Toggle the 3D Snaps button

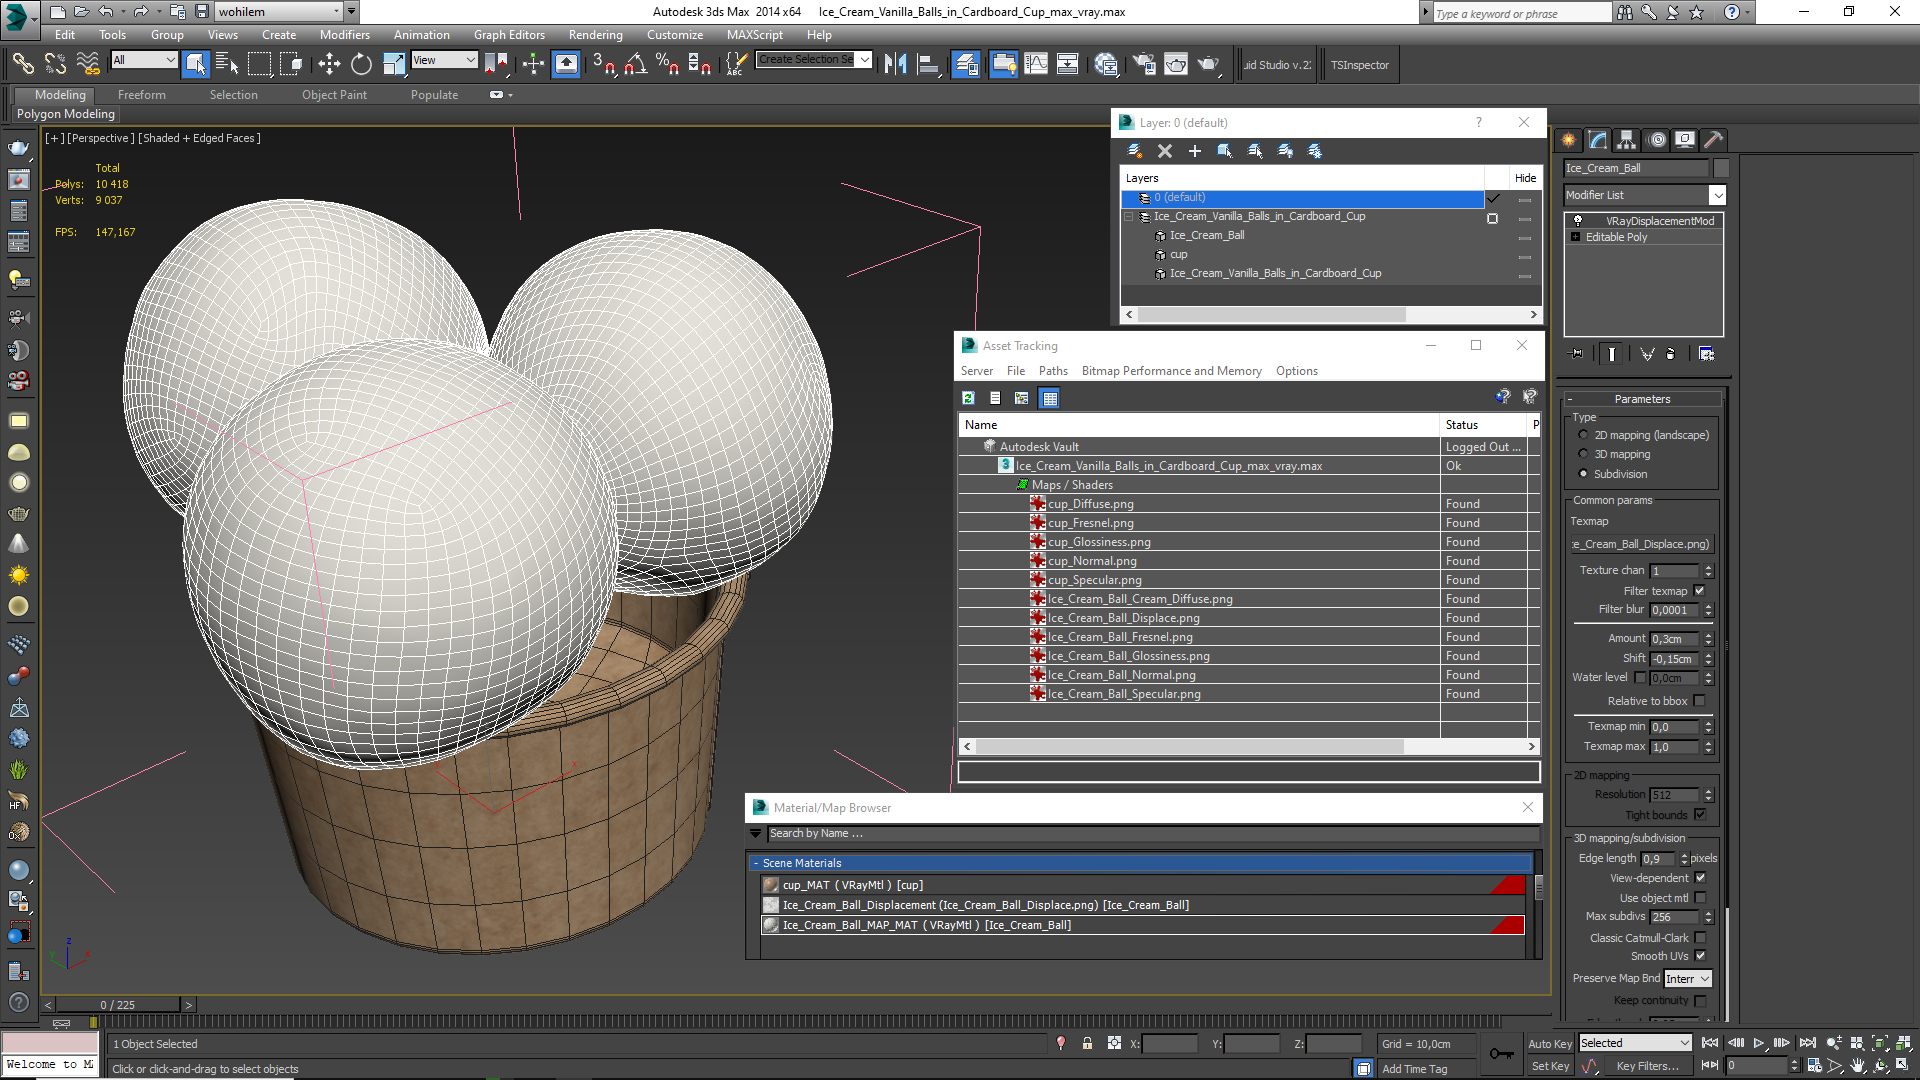[x=603, y=64]
